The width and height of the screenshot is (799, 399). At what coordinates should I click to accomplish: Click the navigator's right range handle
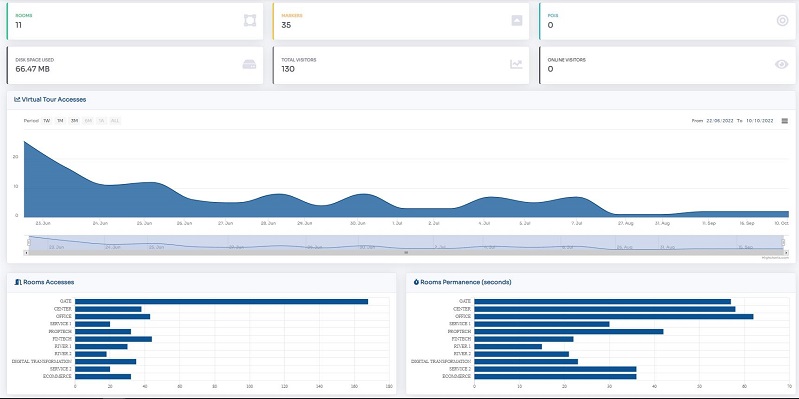pyautogui.click(x=783, y=242)
